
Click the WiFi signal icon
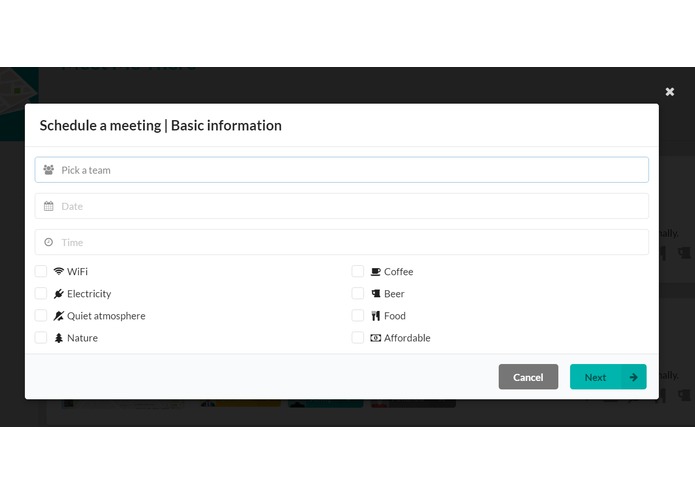click(x=59, y=271)
